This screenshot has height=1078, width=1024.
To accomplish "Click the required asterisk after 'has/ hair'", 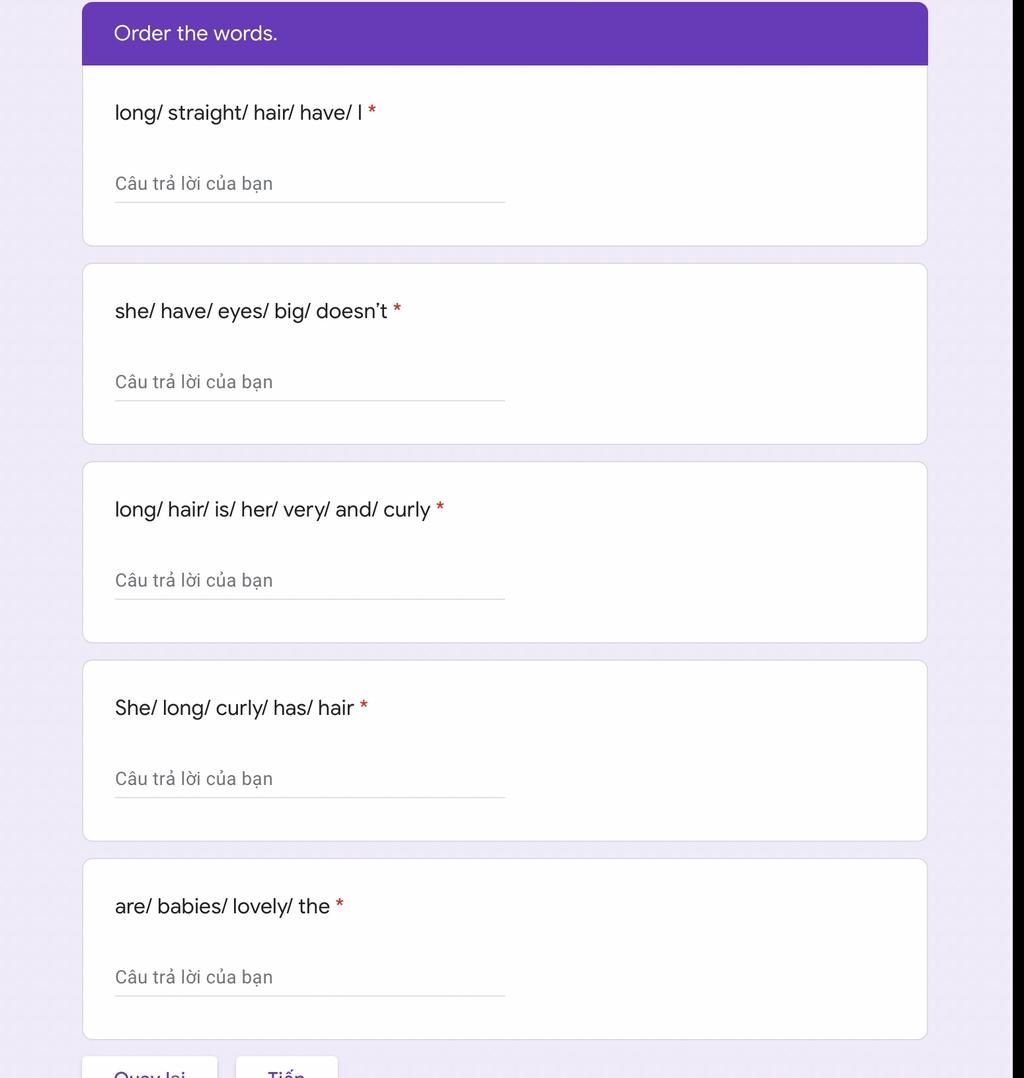I will pos(364,705).
